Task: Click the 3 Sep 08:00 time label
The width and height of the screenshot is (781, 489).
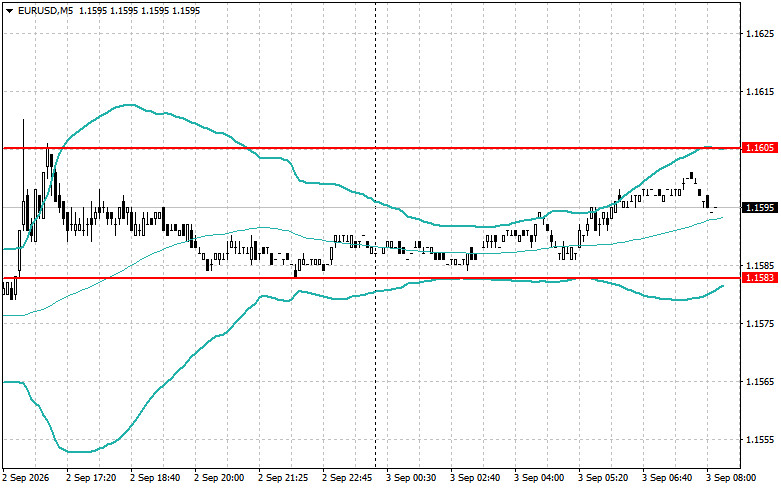Action: tap(731, 478)
